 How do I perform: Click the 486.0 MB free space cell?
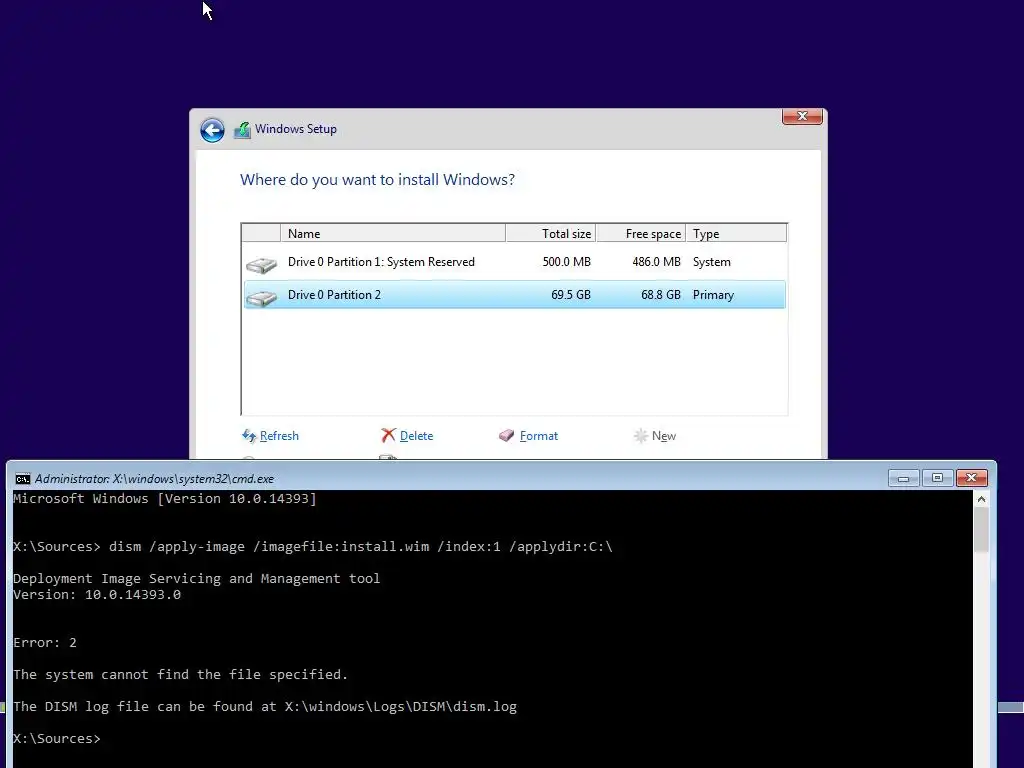(656, 262)
